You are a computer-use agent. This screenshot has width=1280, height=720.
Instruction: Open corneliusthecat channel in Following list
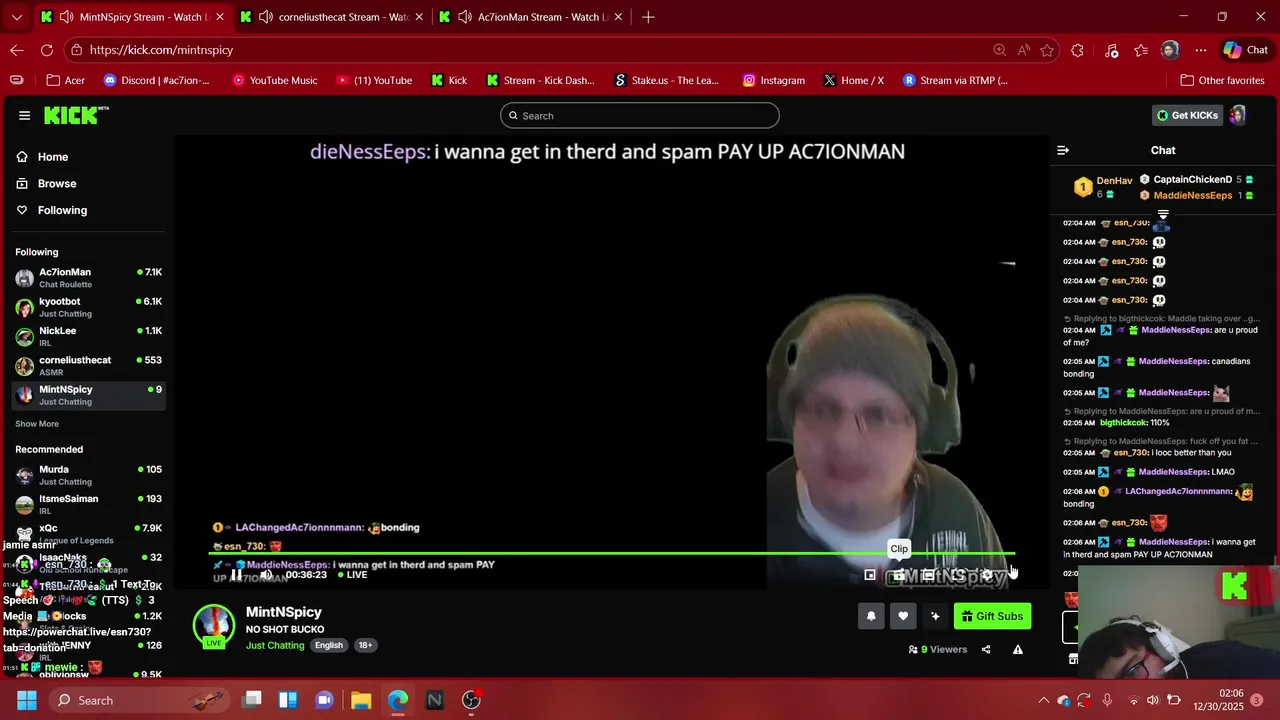coord(88,365)
